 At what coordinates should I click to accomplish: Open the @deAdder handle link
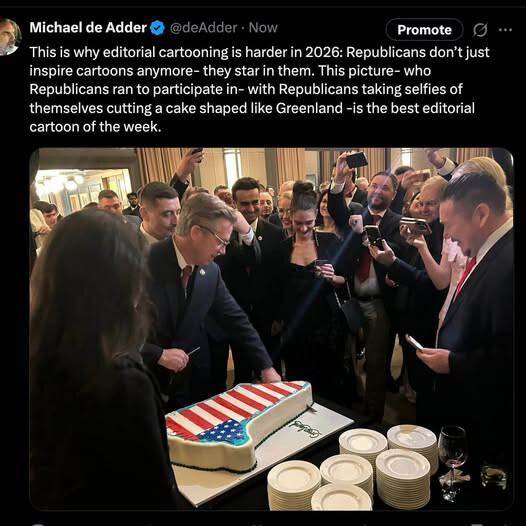tap(203, 28)
